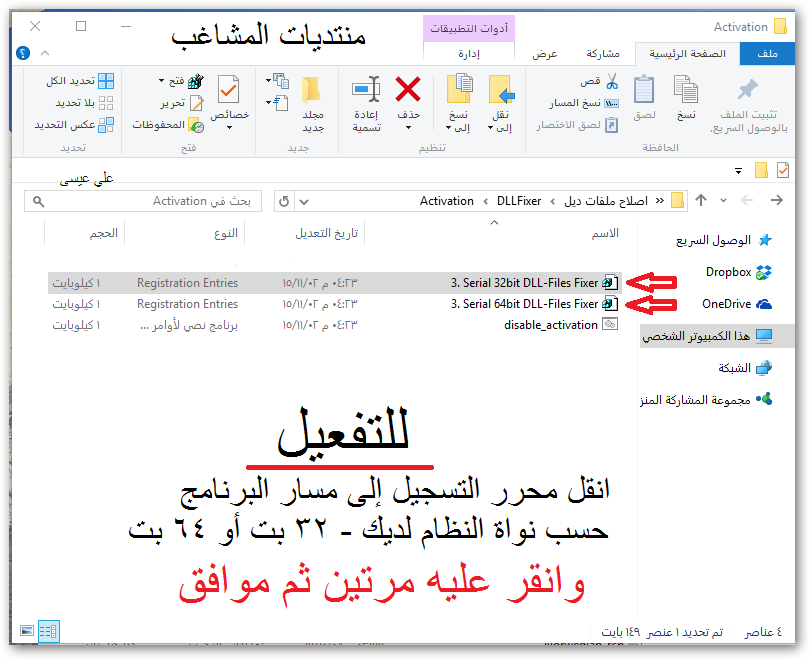809x659 pixels.
Task: Switch to large thumbnails view toggle
Action: 26,631
